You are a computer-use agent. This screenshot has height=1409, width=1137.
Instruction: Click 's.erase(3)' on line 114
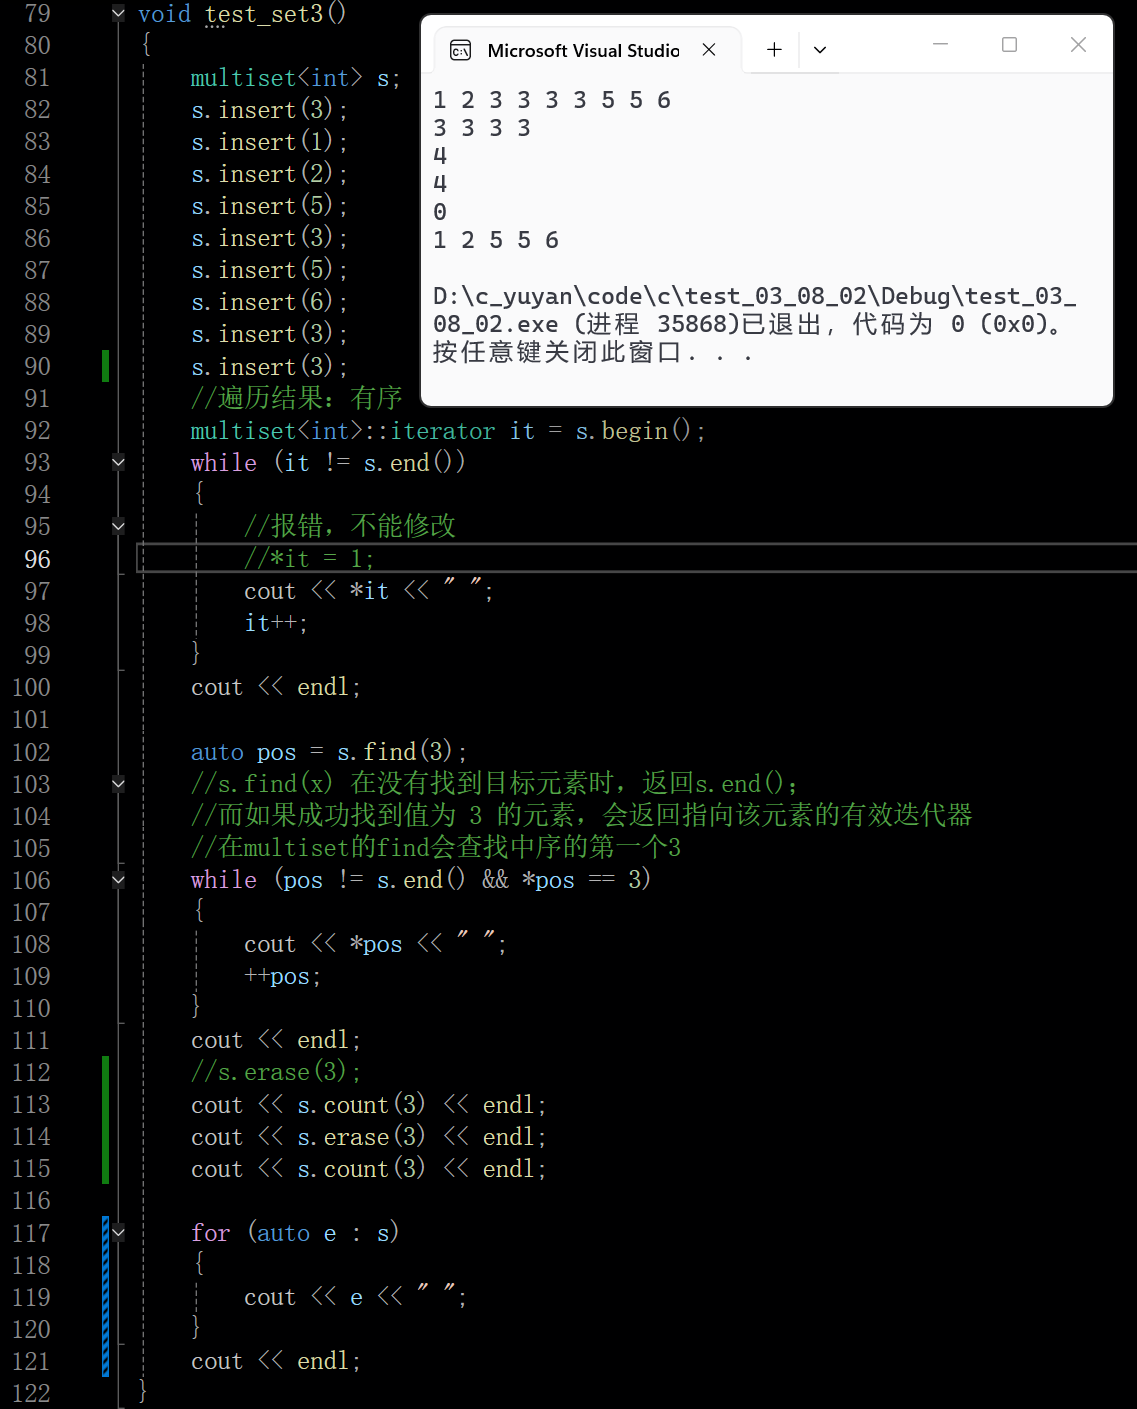[x=361, y=1137]
